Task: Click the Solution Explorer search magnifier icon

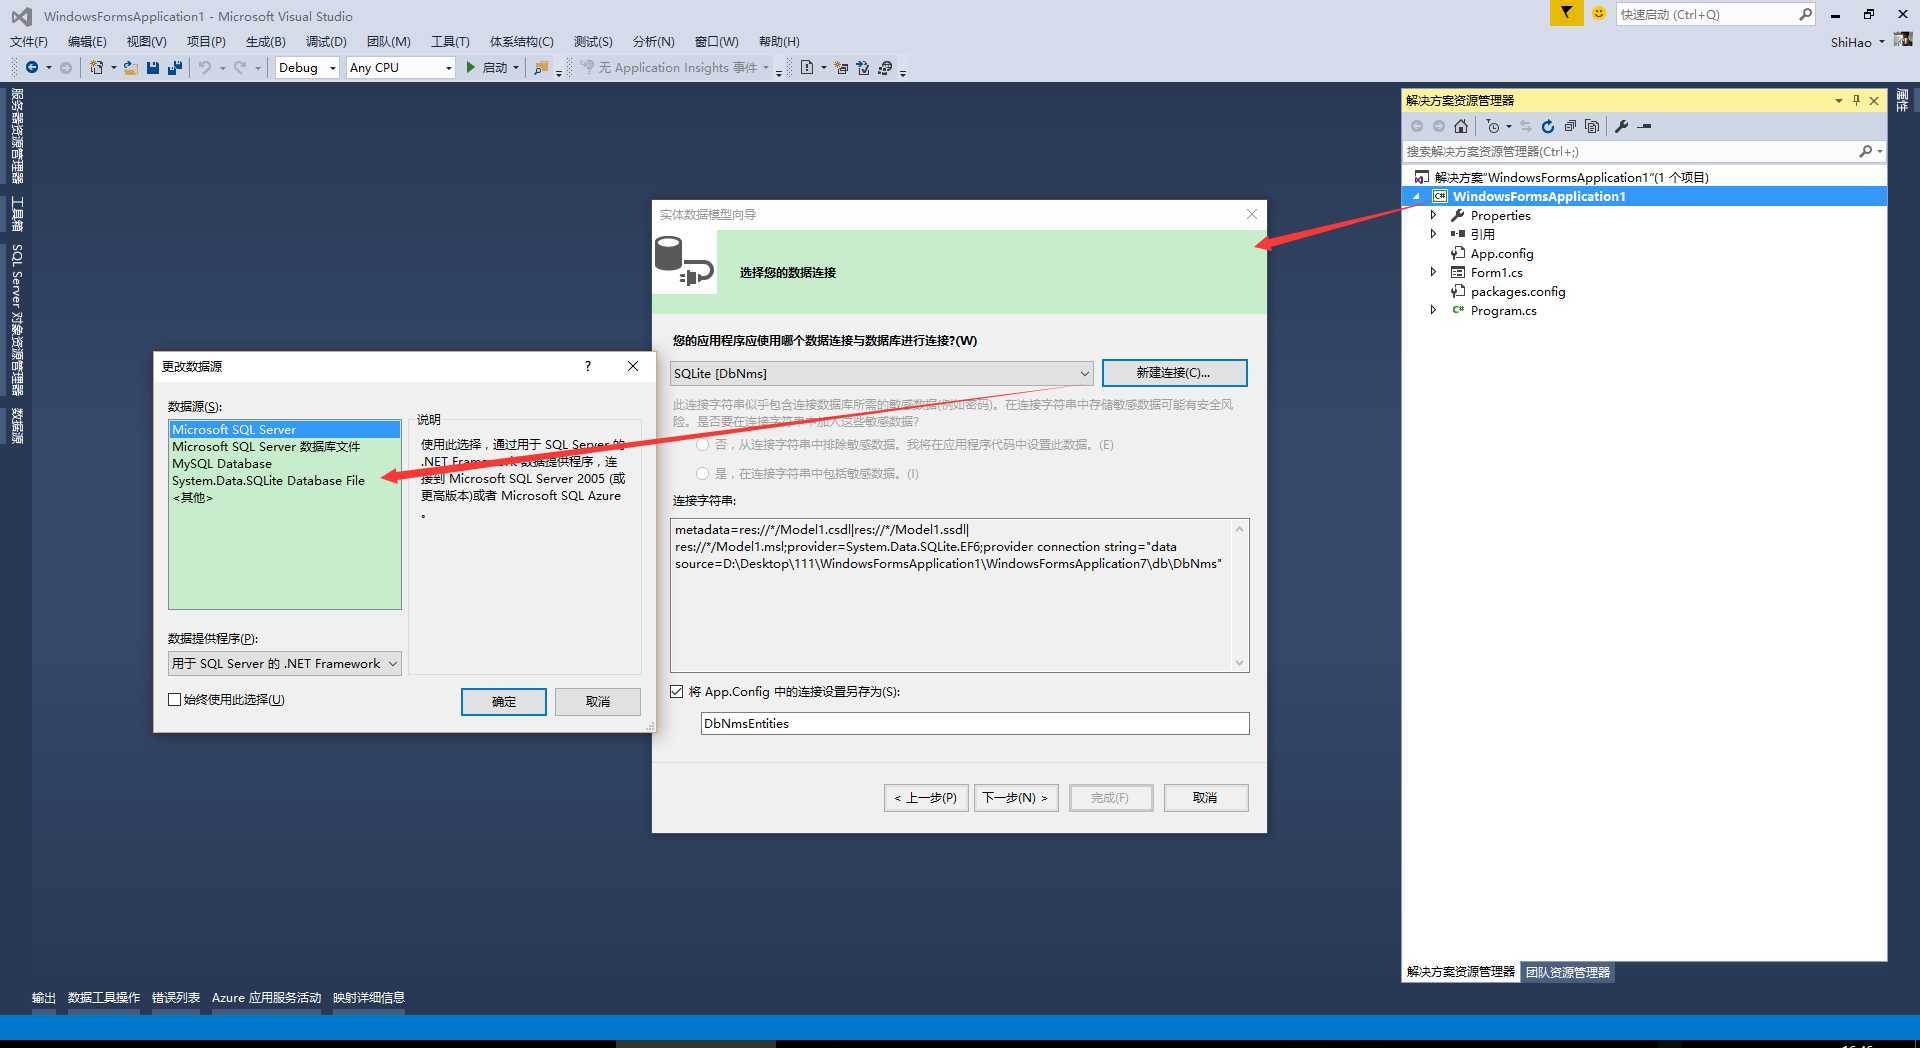Action: tap(1865, 151)
